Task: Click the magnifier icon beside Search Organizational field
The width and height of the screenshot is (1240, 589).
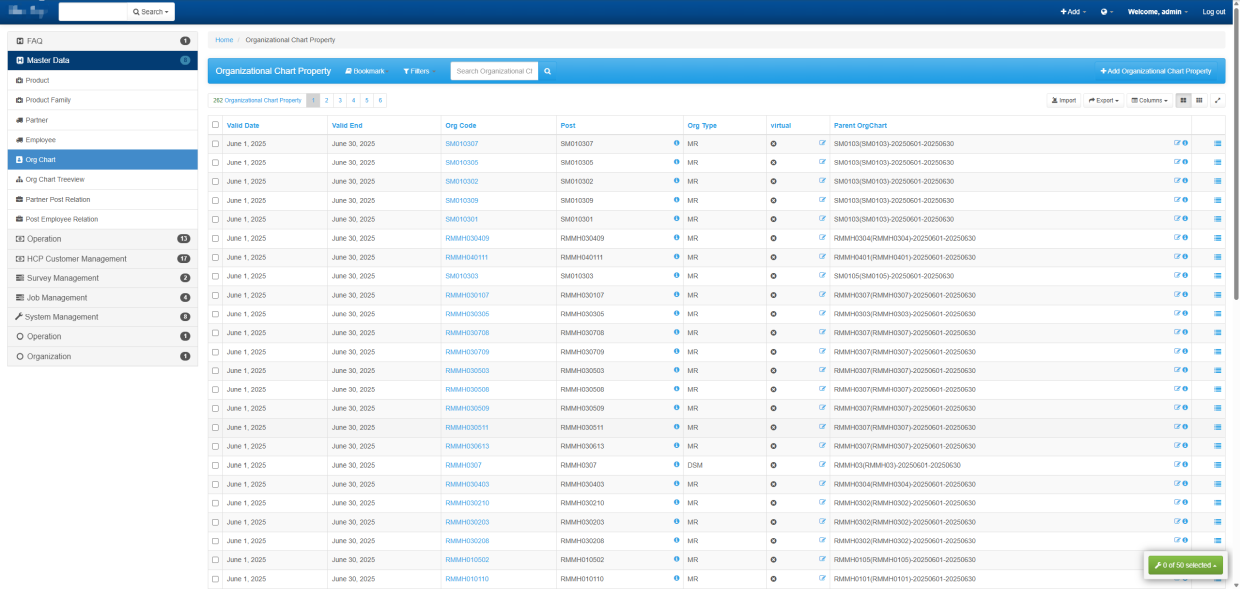Action: coord(547,71)
